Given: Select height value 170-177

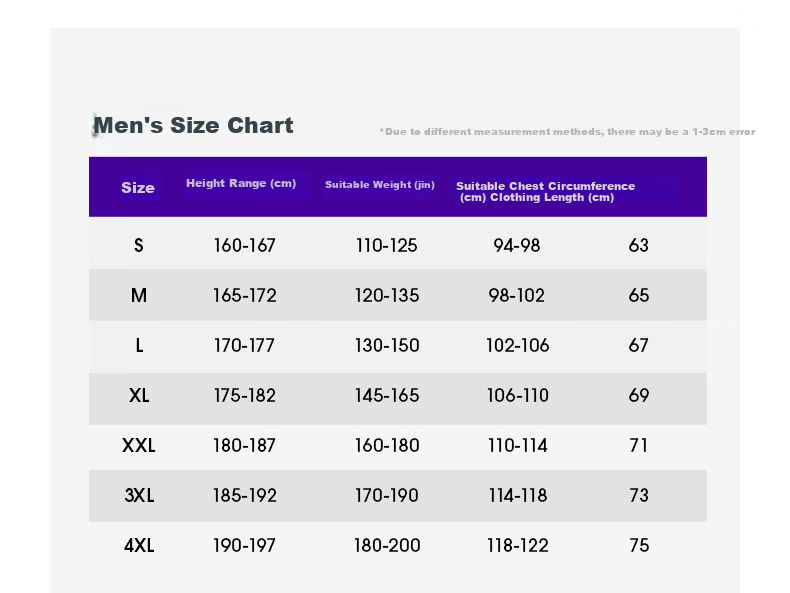Looking at the screenshot, I should [x=244, y=346].
